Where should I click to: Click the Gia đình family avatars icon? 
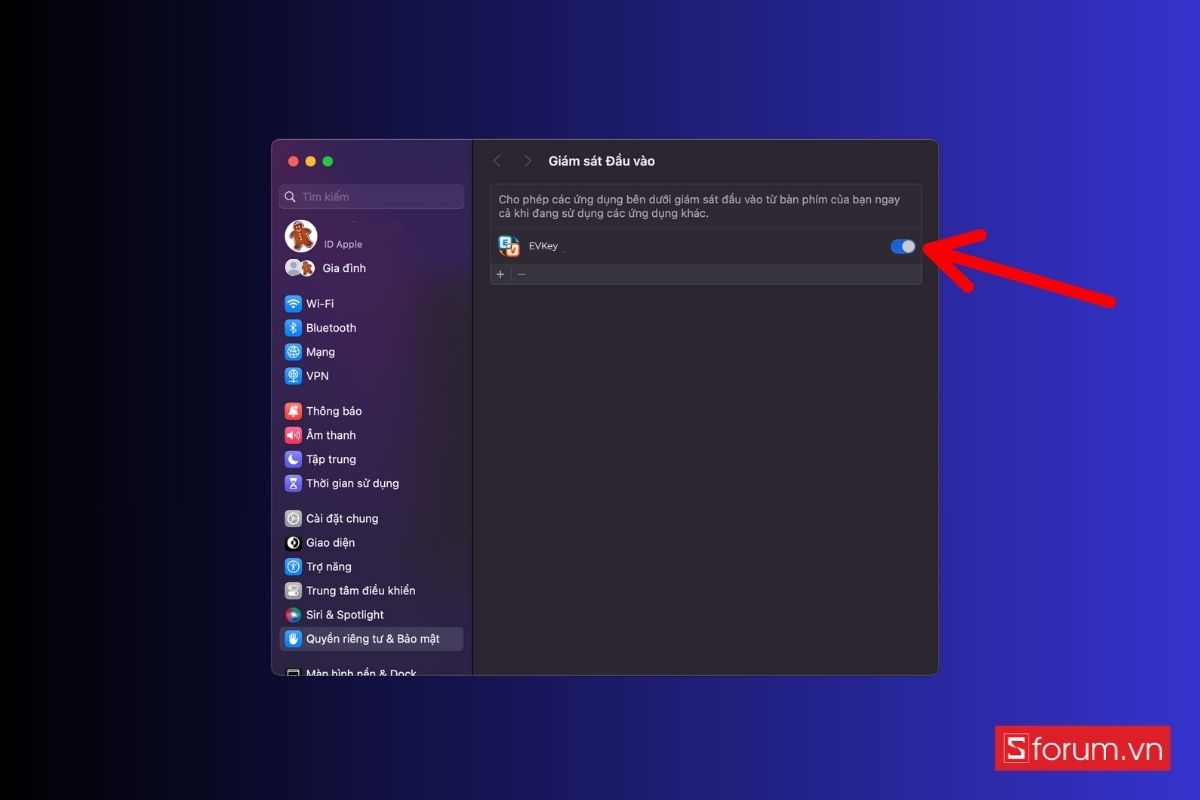click(300, 268)
